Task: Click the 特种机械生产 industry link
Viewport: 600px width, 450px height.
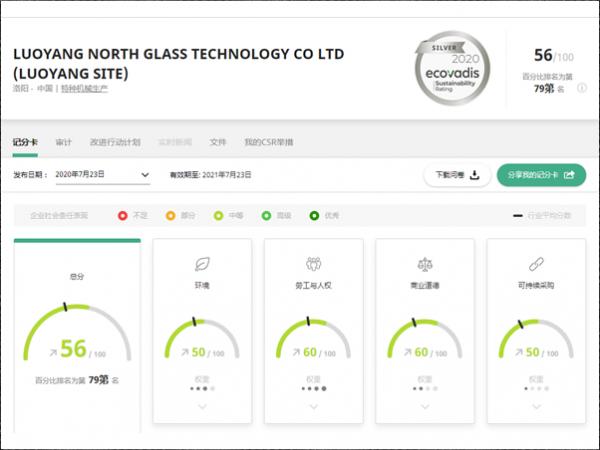Action: (84, 88)
